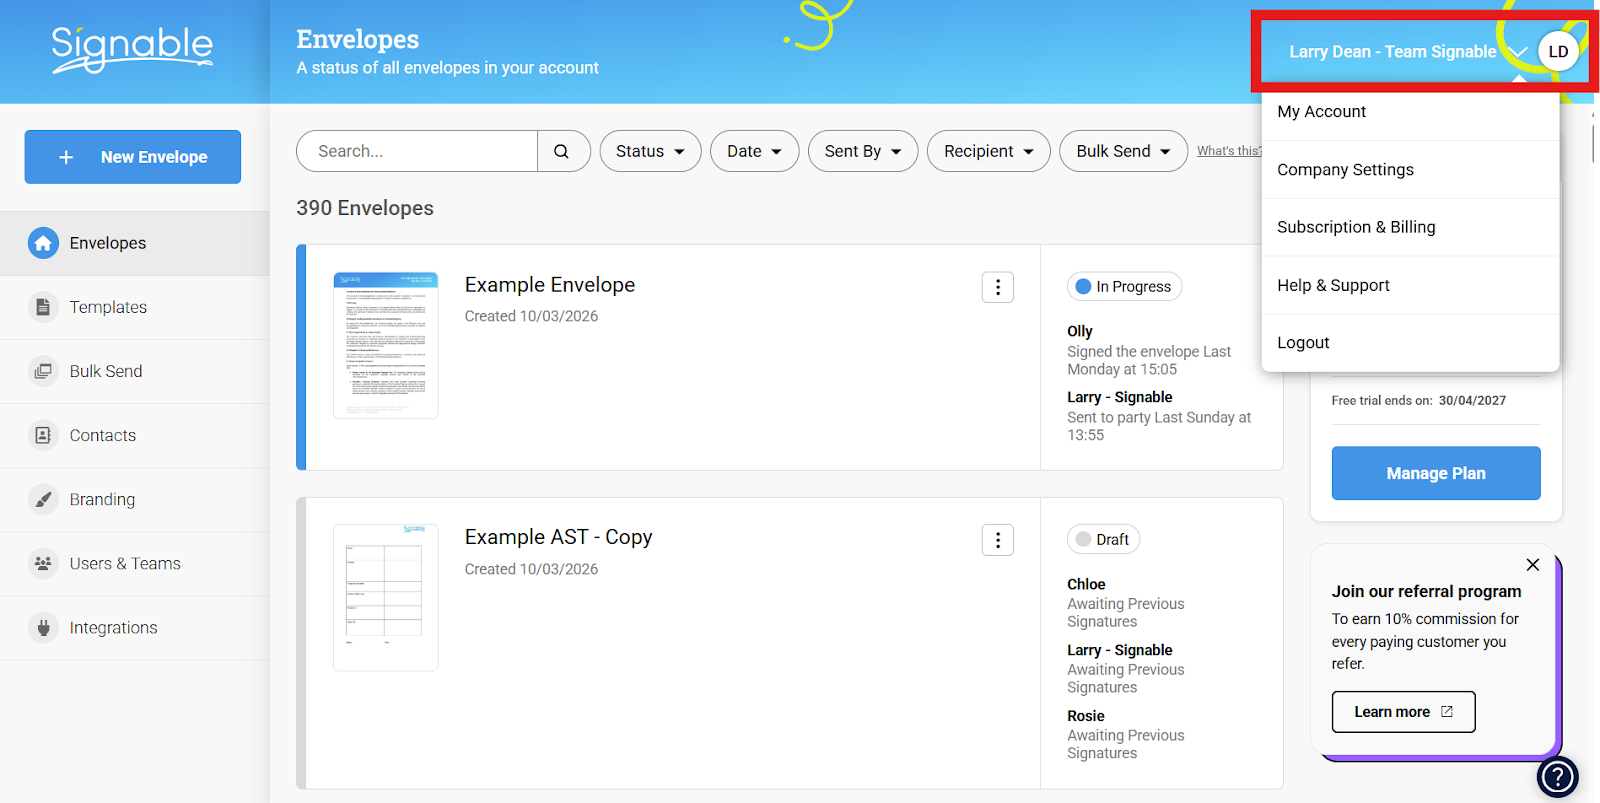Open the three-dot menu for Example AST - Copy

pos(997,540)
